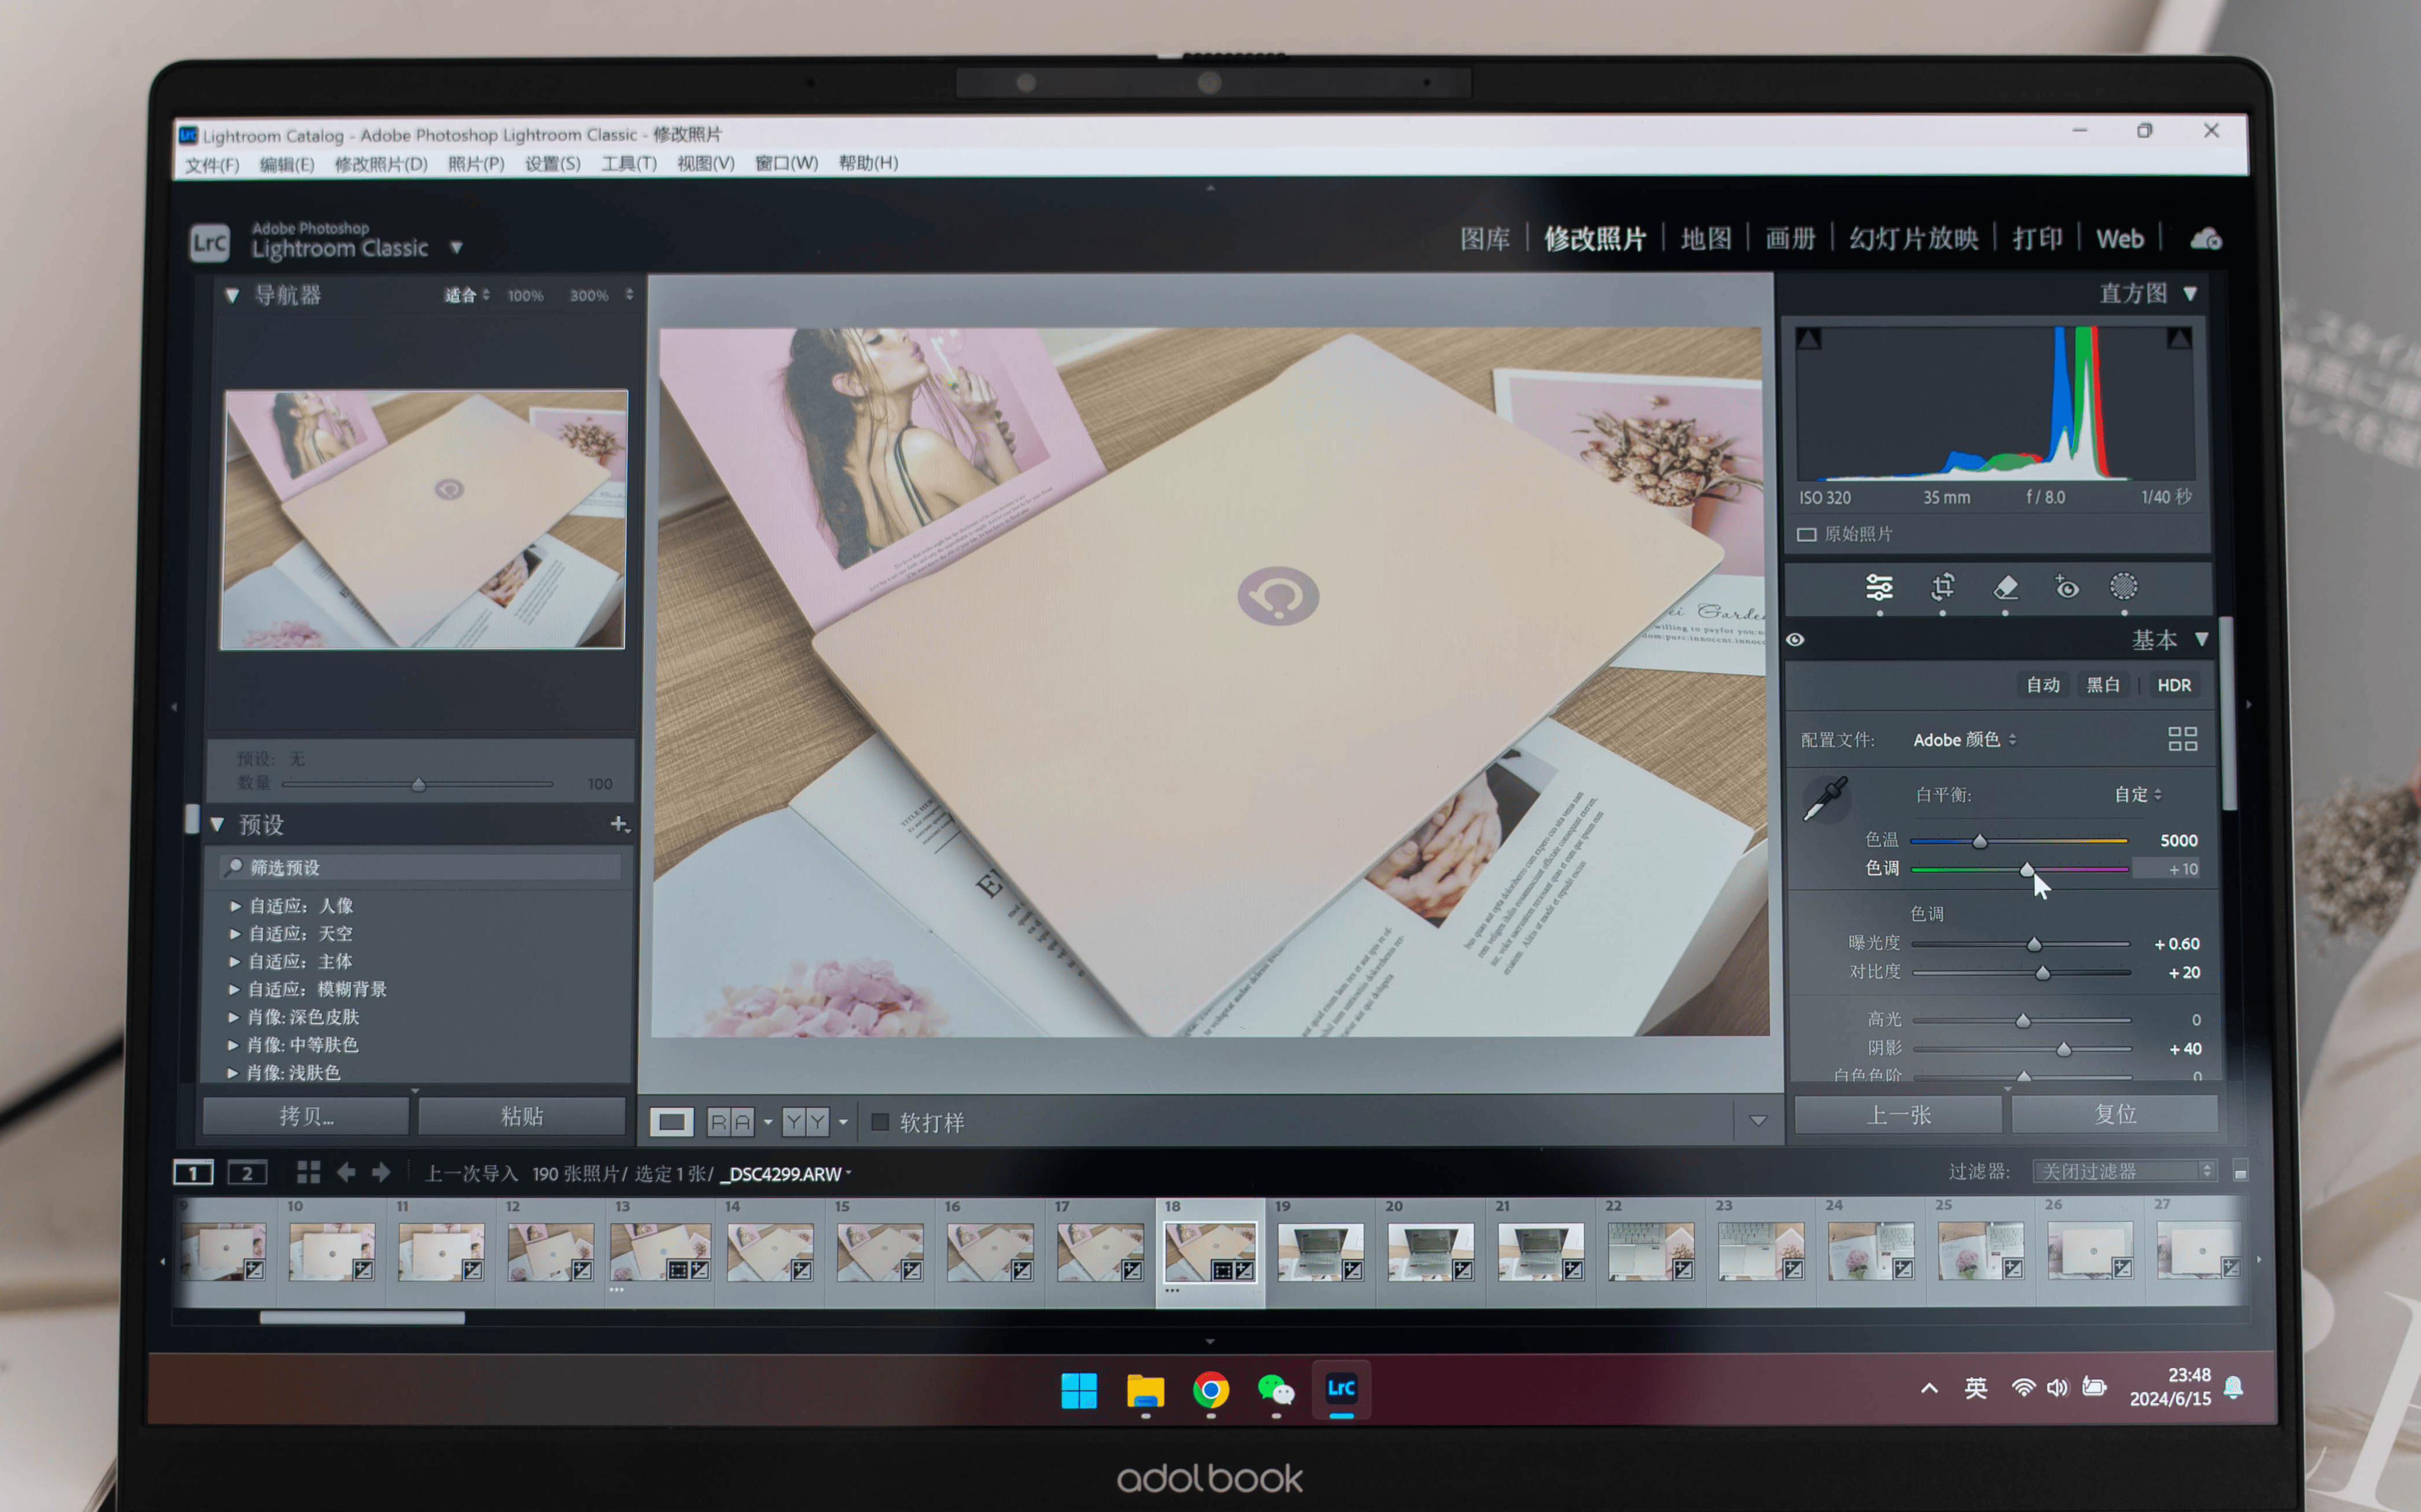Click the cloud sync status icon
Viewport: 2421px width, 1512px height.
[2205, 239]
